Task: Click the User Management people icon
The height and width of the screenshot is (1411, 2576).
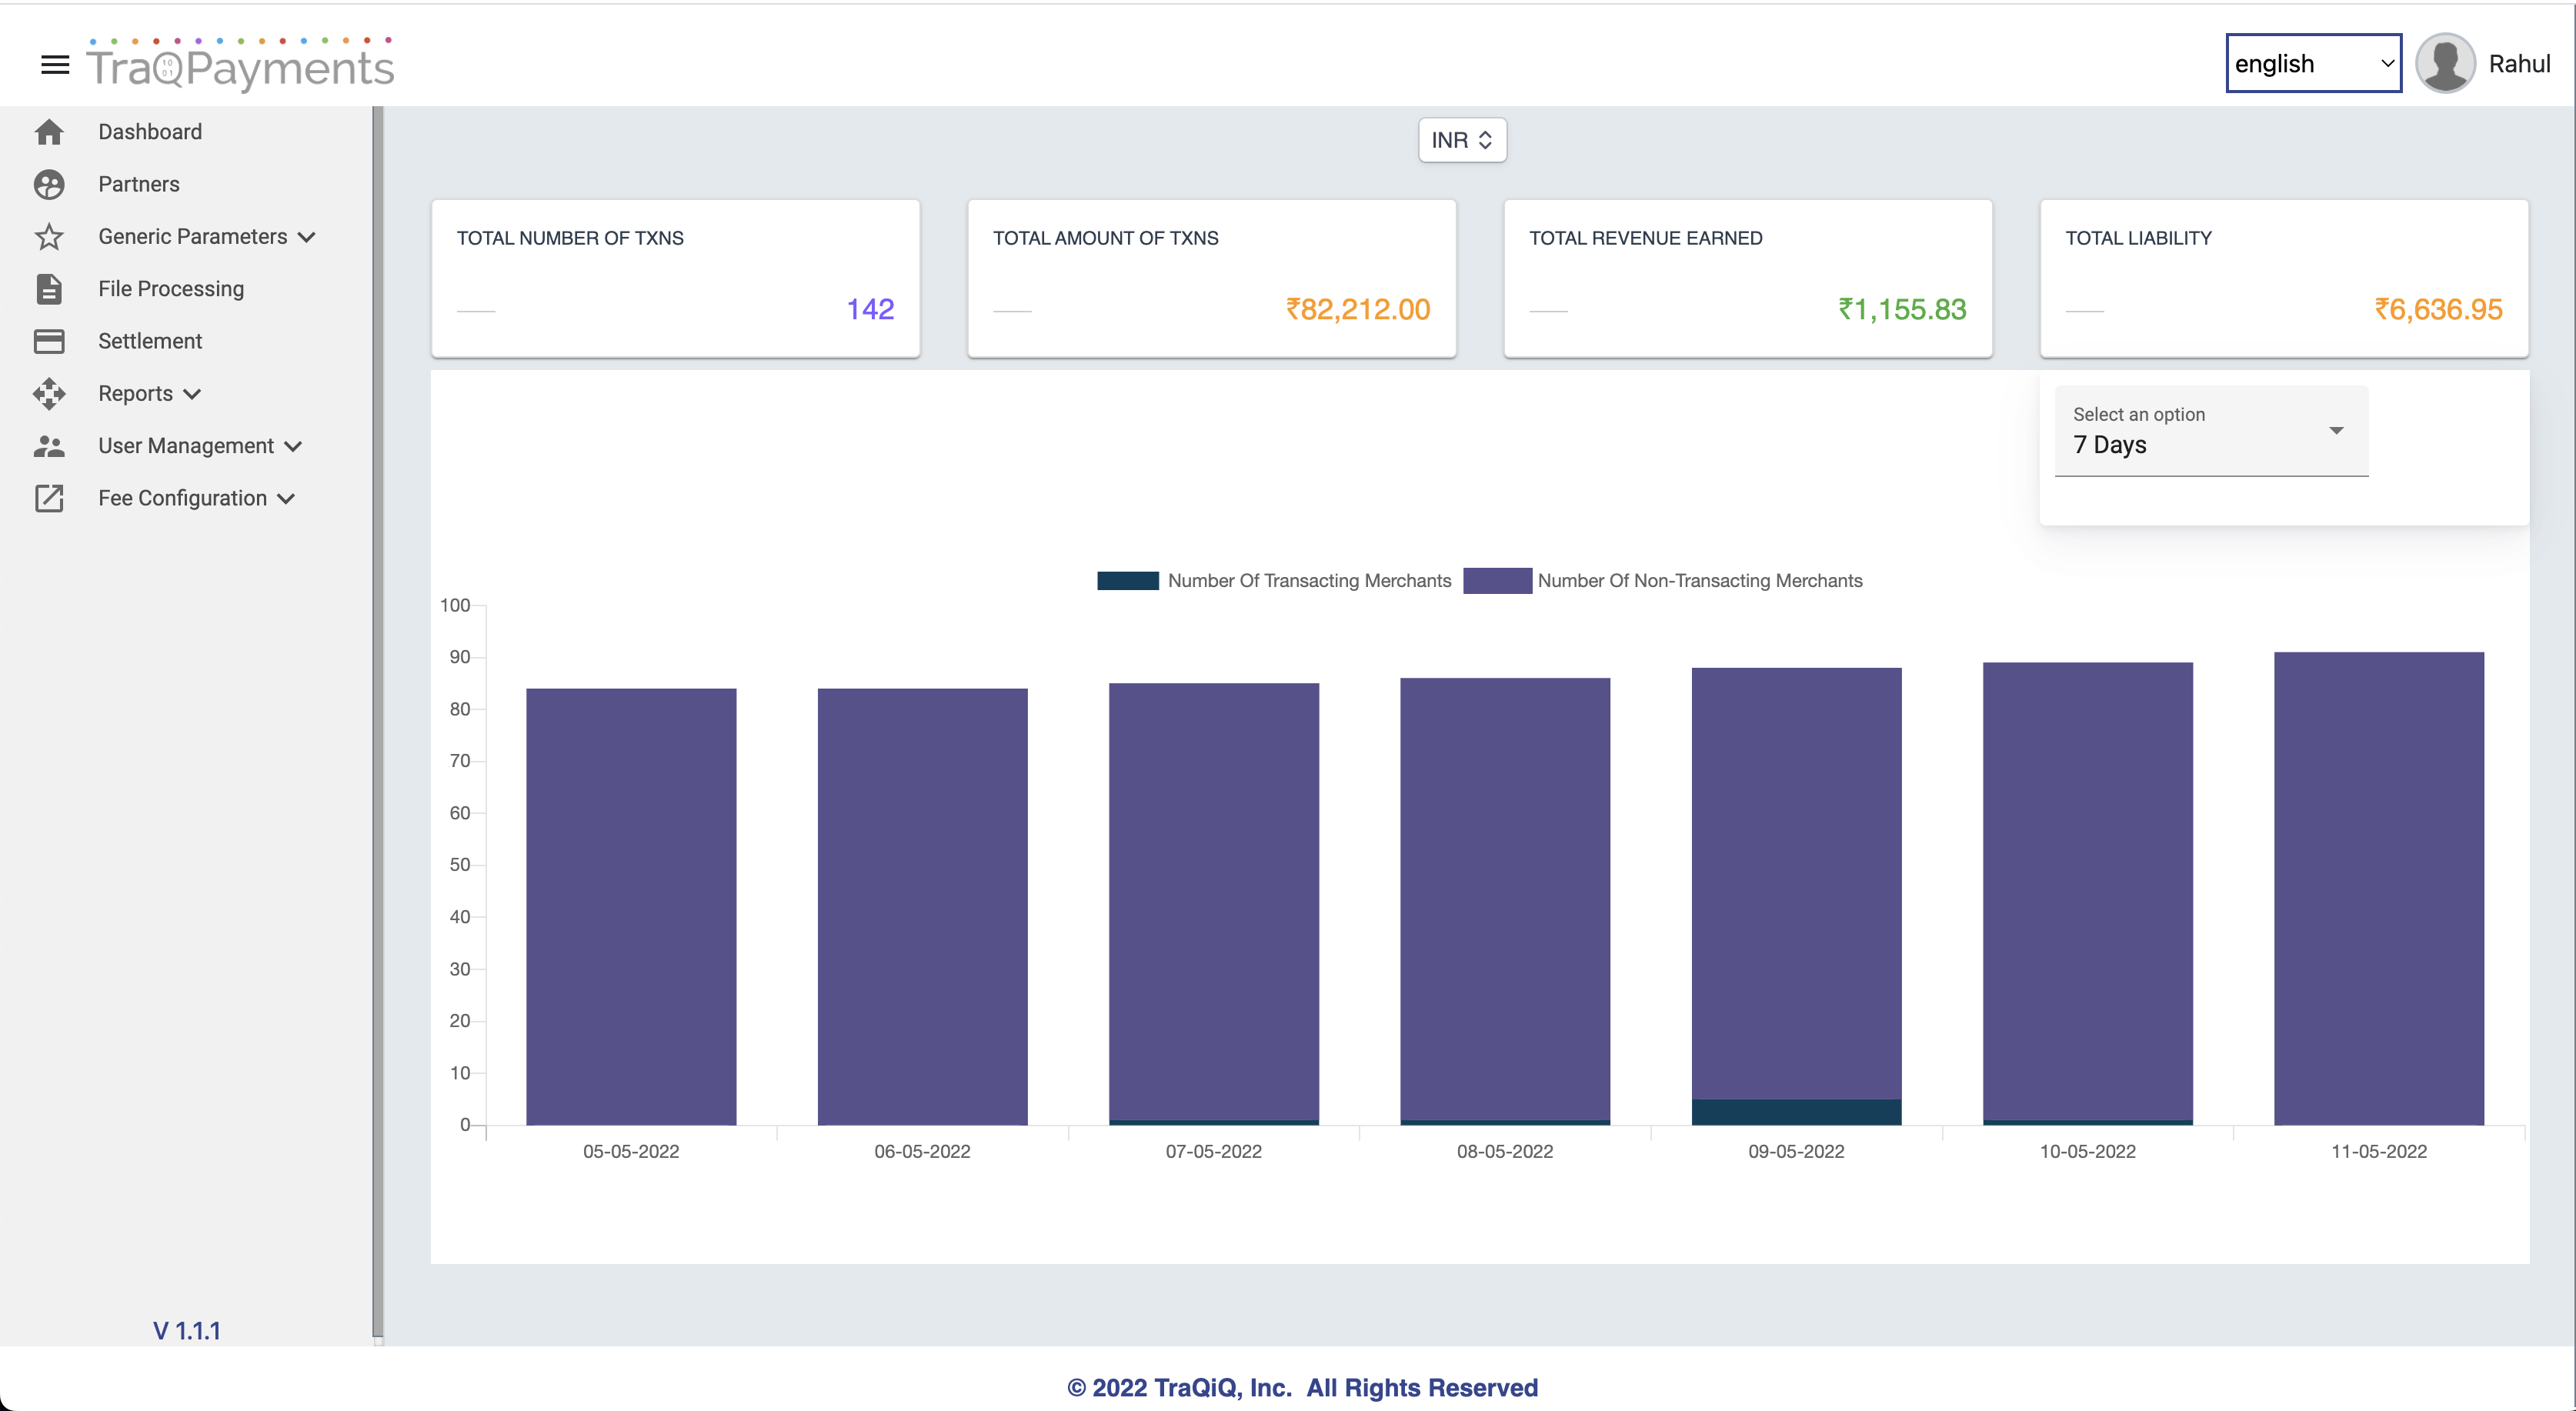Action: (x=49, y=446)
